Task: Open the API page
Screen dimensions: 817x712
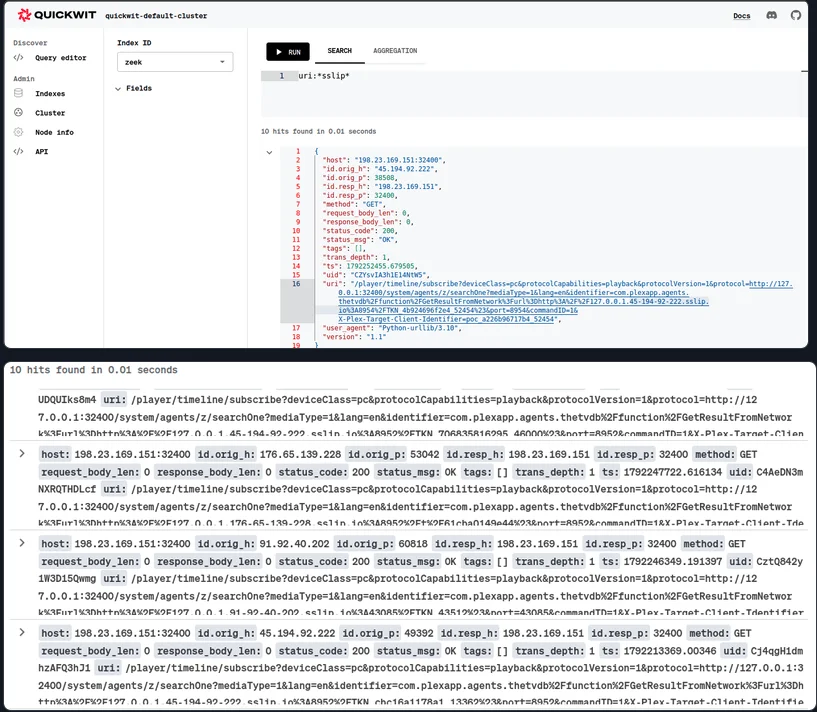Action: [x=41, y=152]
